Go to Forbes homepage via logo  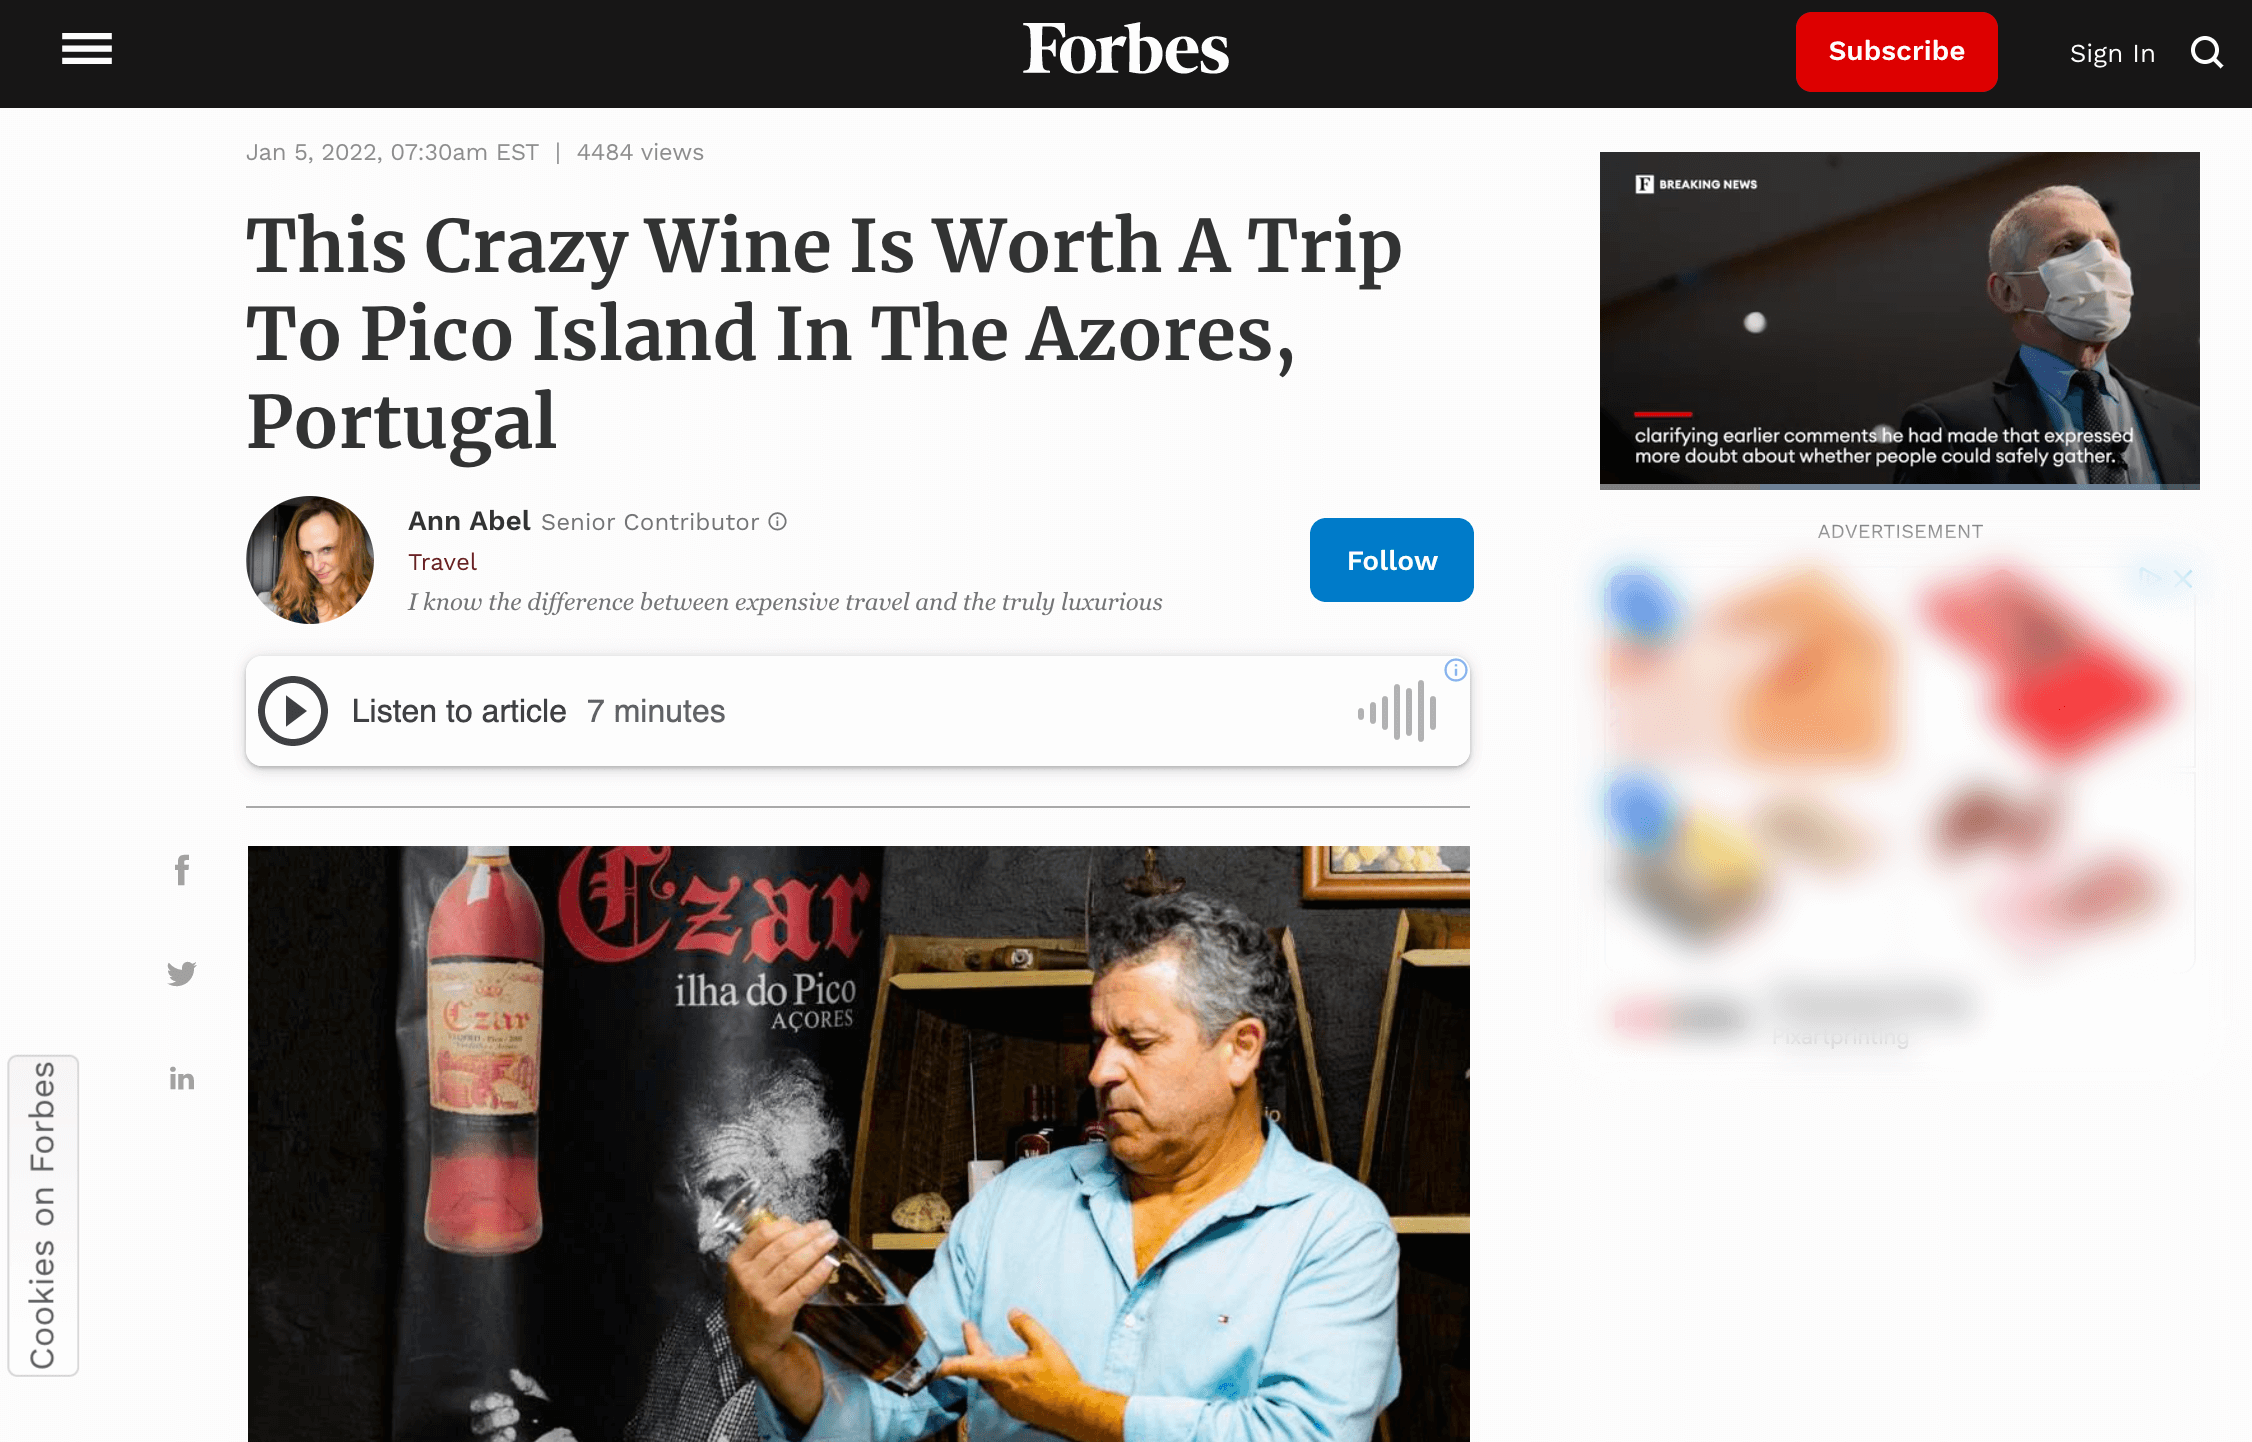coord(1126,50)
